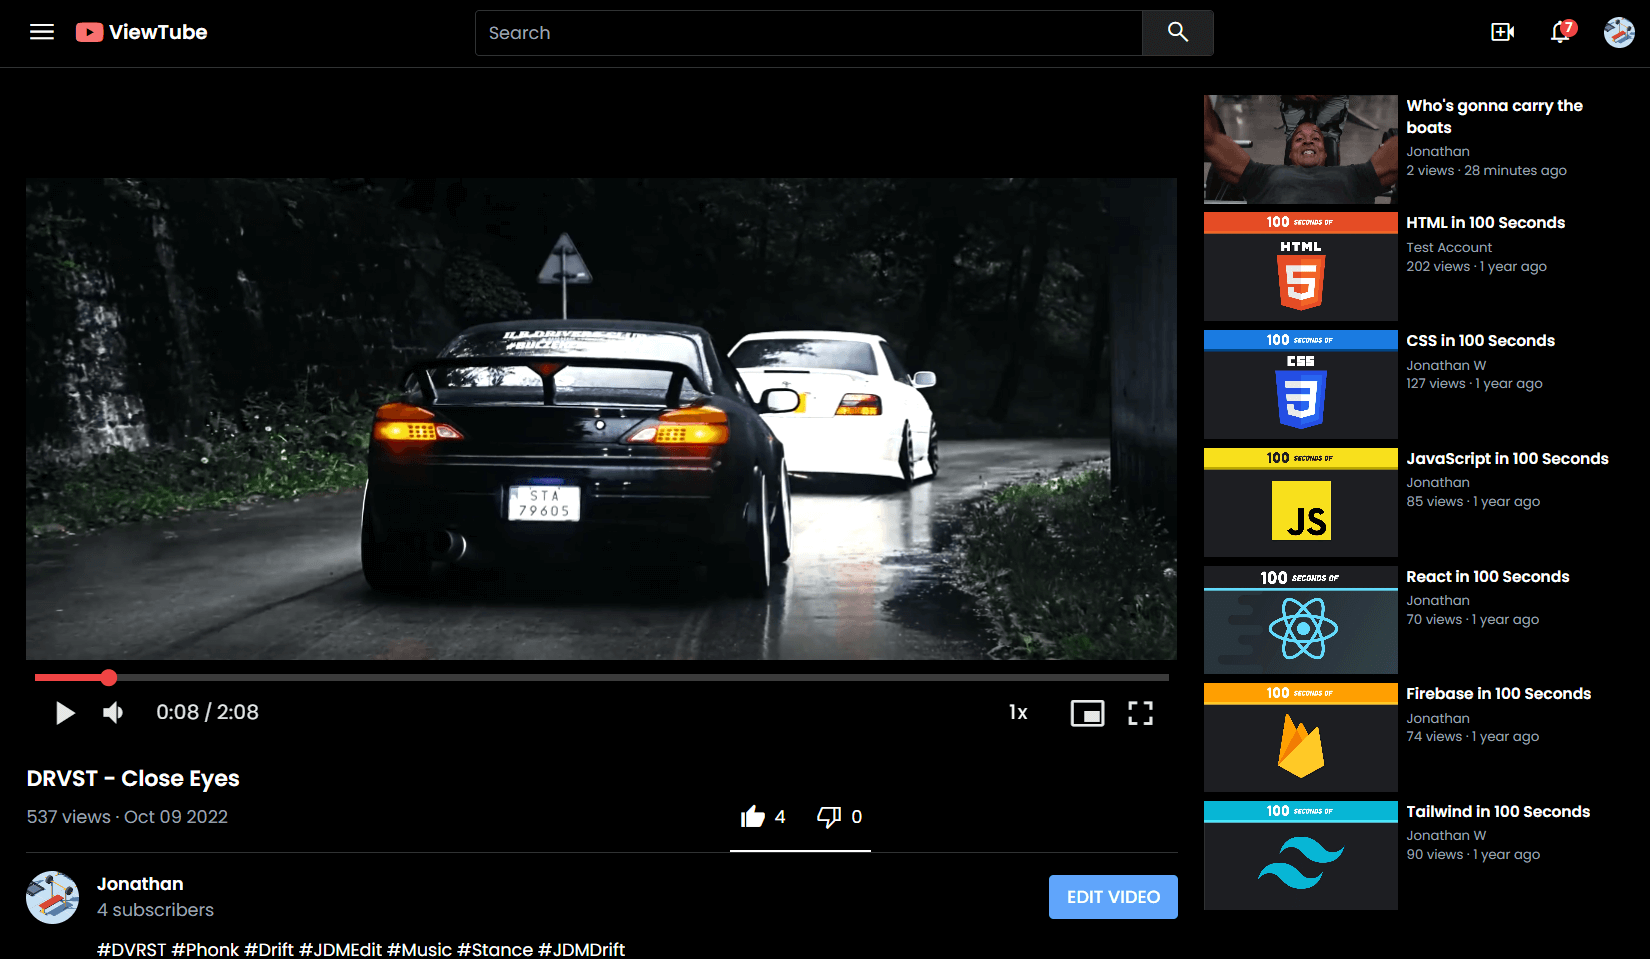Click 'React in 100 Seconds' title
Image resolution: width=1650 pixels, height=959 pixels.
coord(1487,577)
